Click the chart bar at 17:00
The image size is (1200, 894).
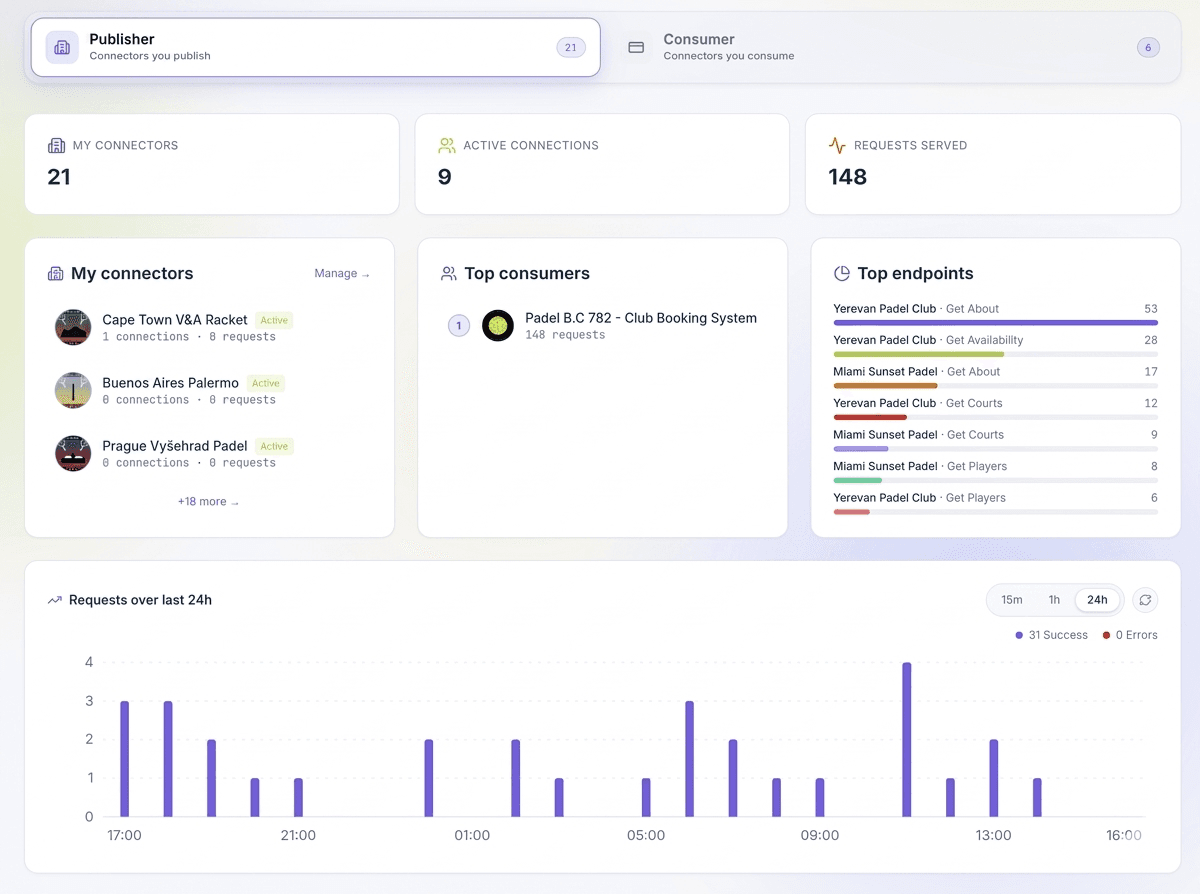[125, 759]
